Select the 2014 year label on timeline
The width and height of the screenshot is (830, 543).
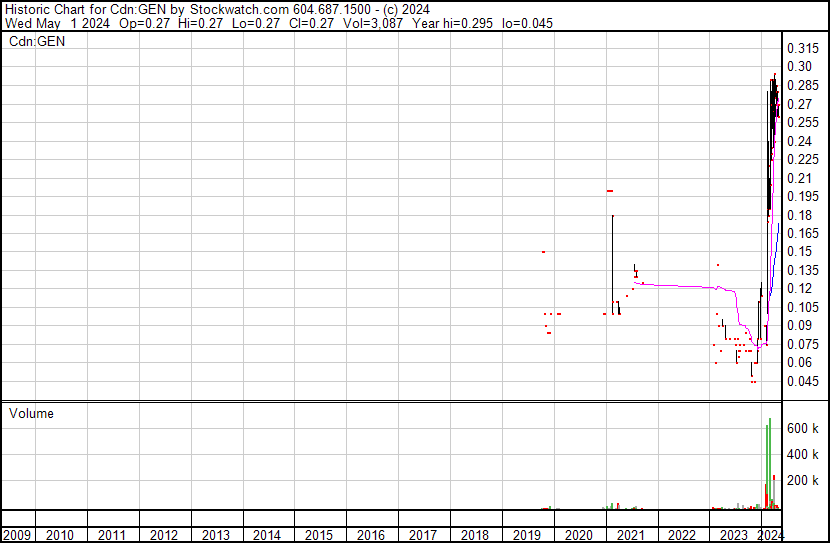click(x=267, y=535)
